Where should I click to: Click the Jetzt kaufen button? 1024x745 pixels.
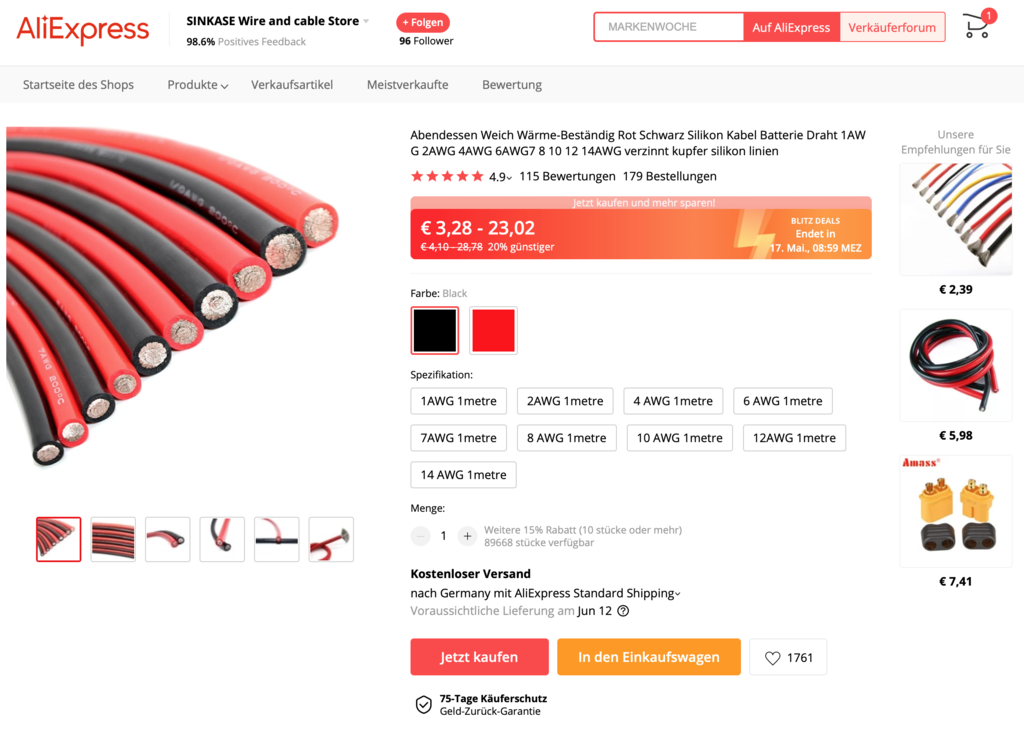pyautogui.click(x=479, y=657)
